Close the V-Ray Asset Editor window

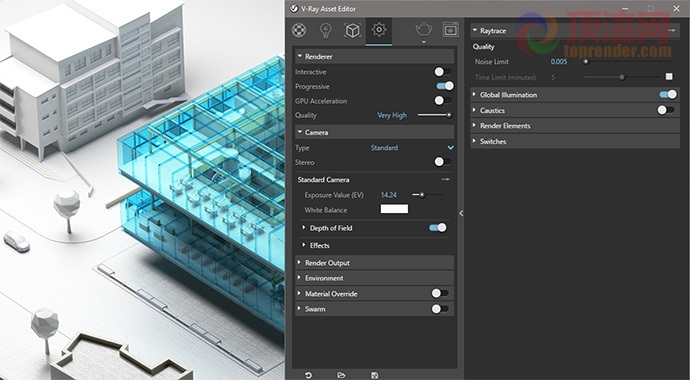click(x=676, y=8)
